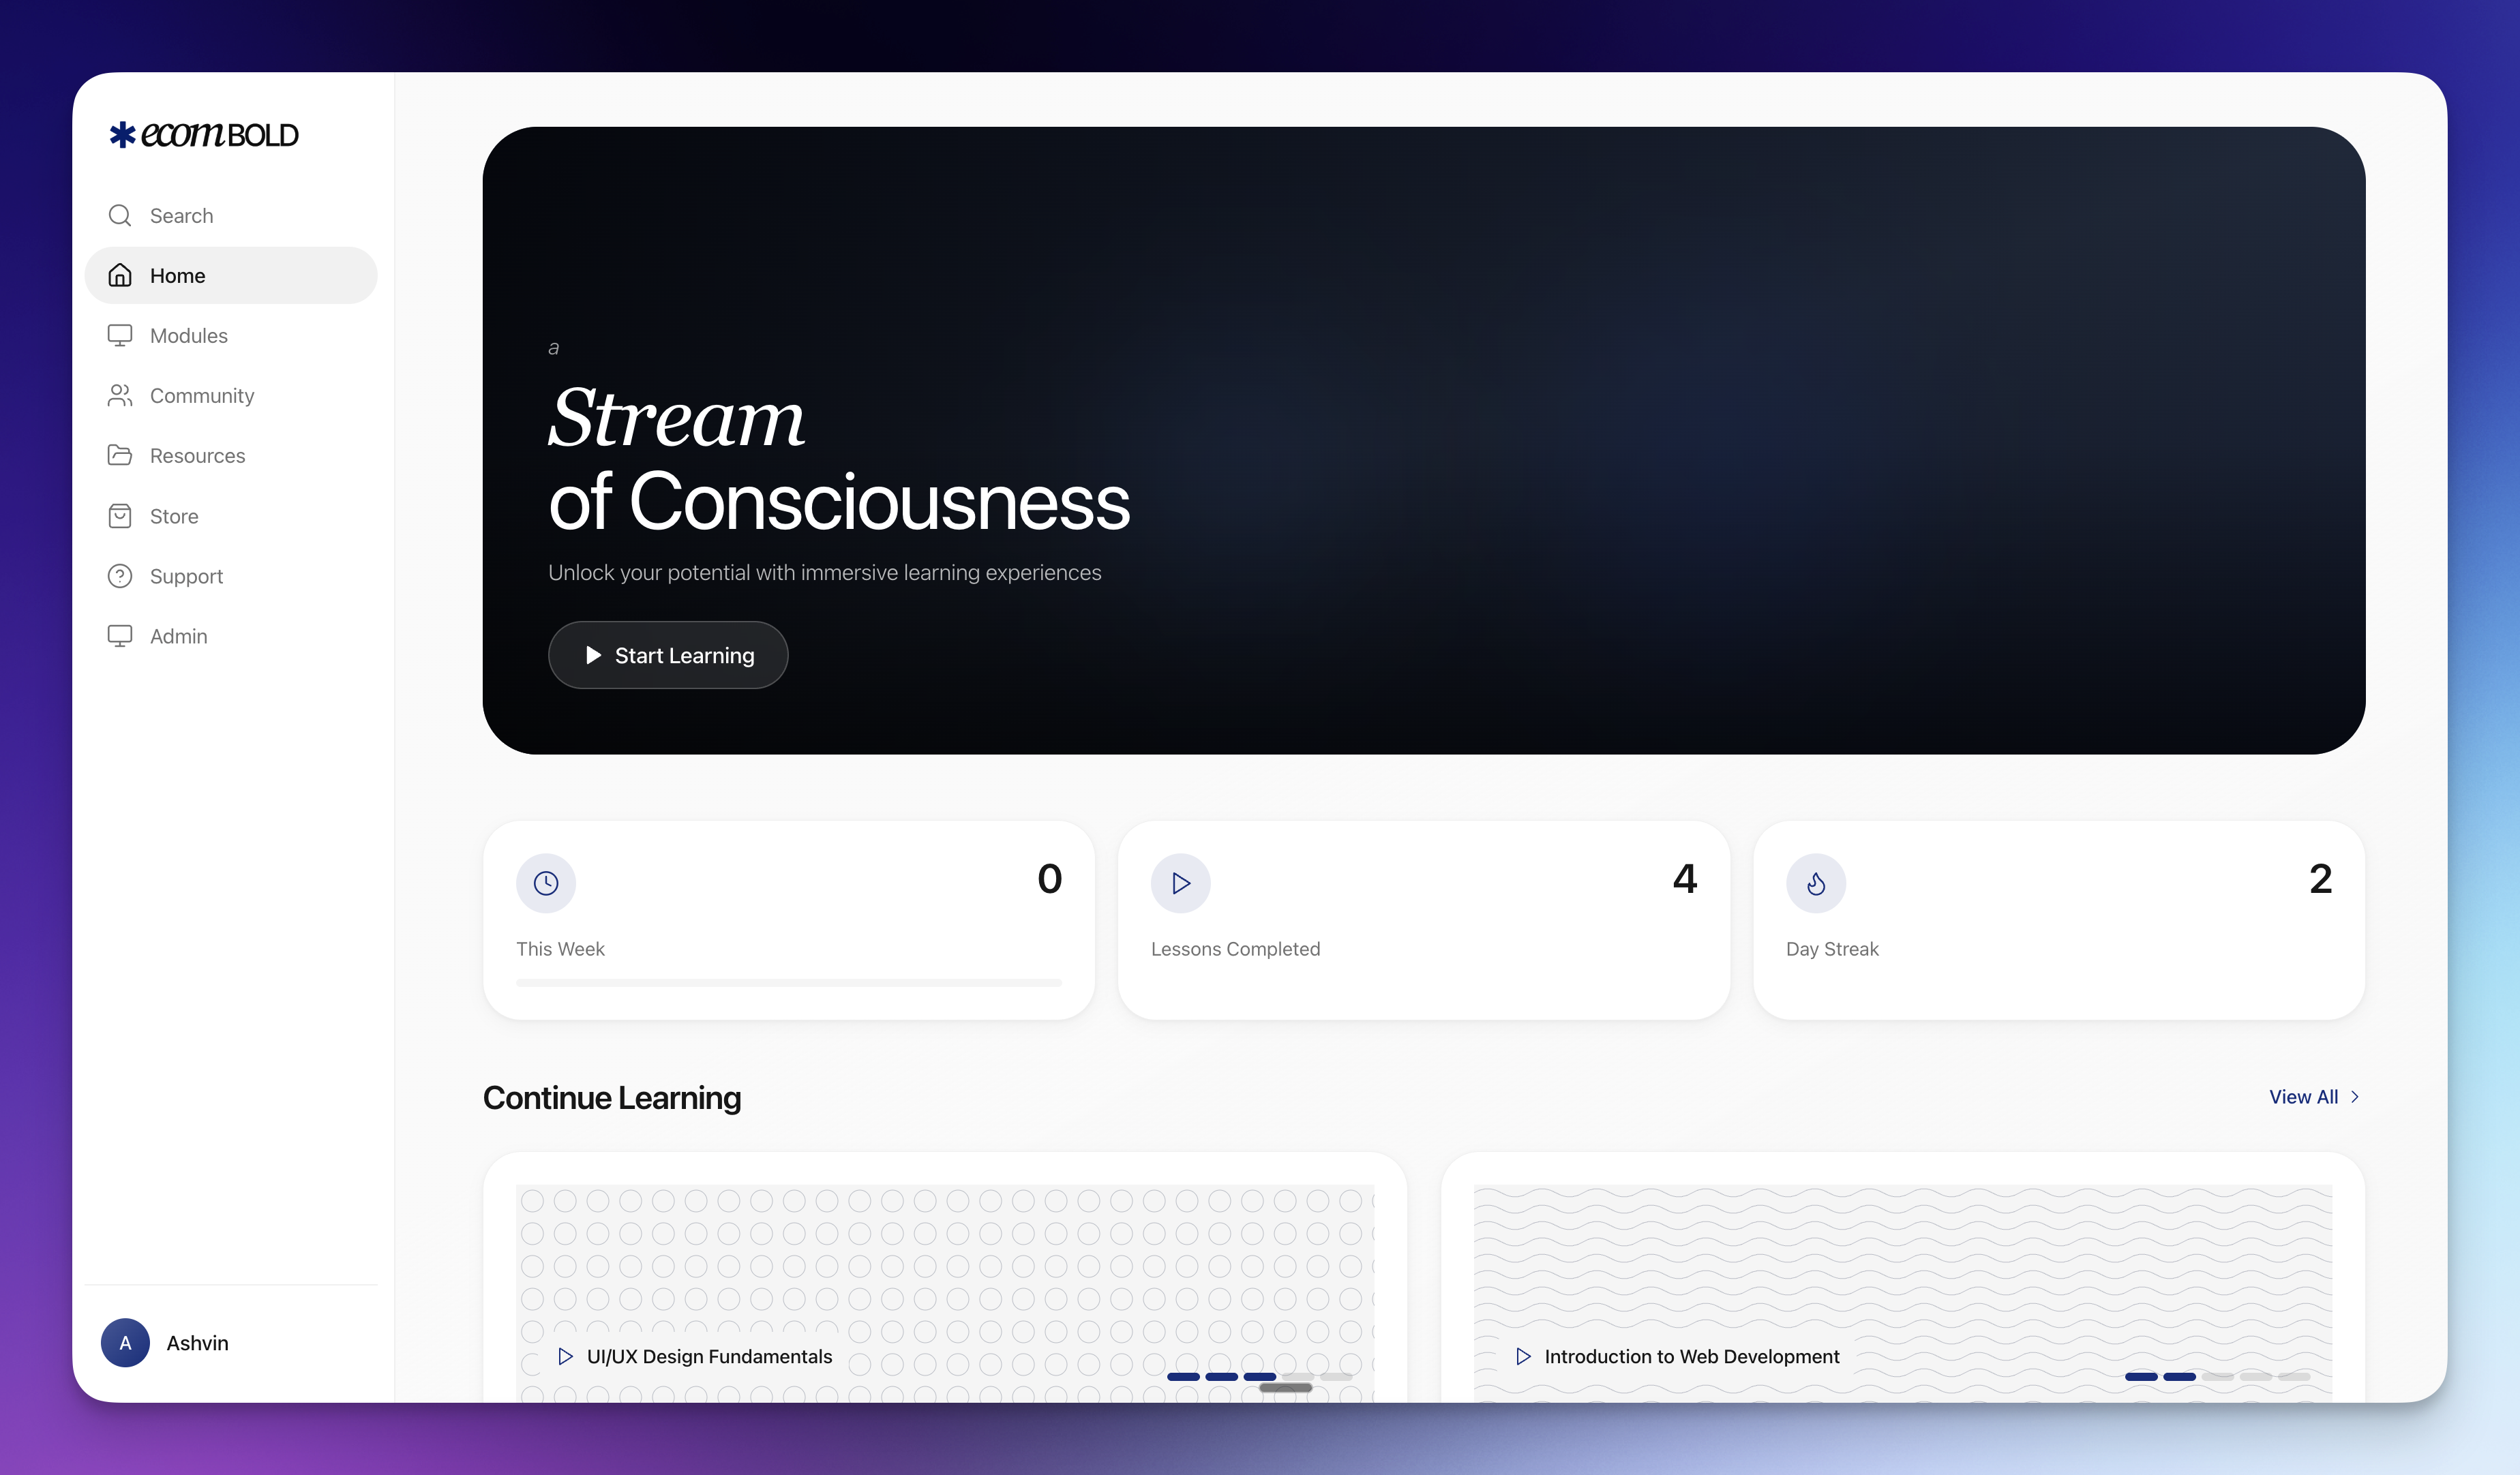The height and width of the screenshot is (1475, 2520).
Task: Click the Continue Learning heading
Action: click(x=612, y=1098)
